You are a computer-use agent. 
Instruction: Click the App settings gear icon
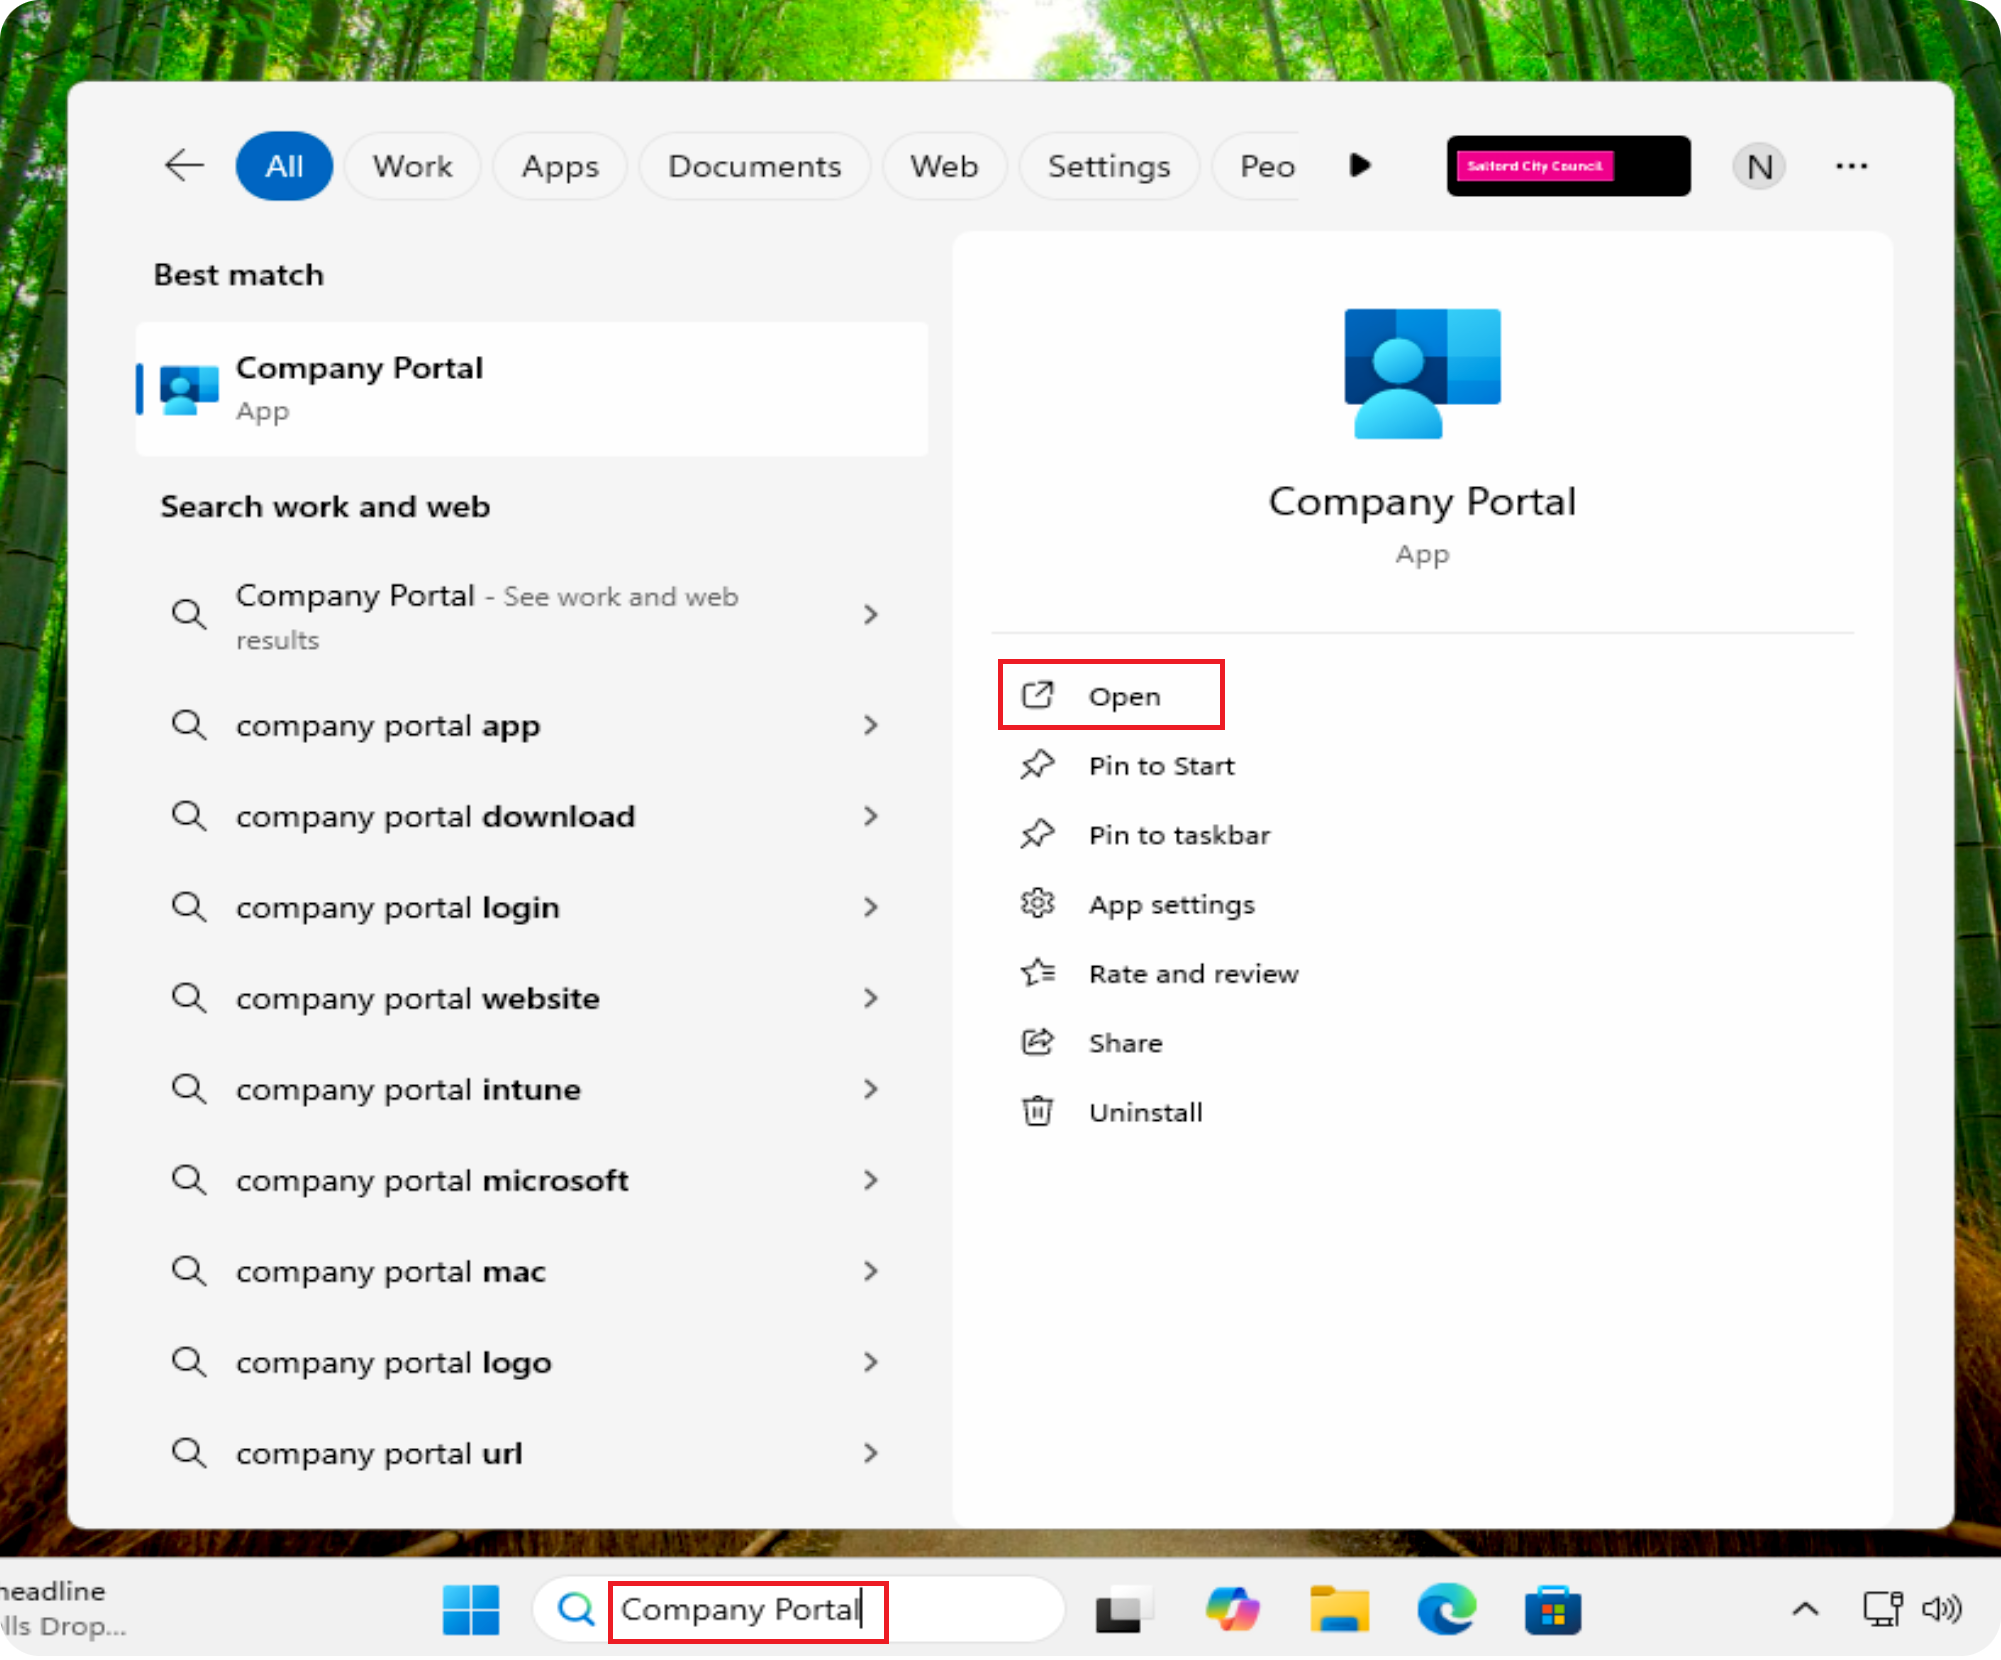point(1037,903)
